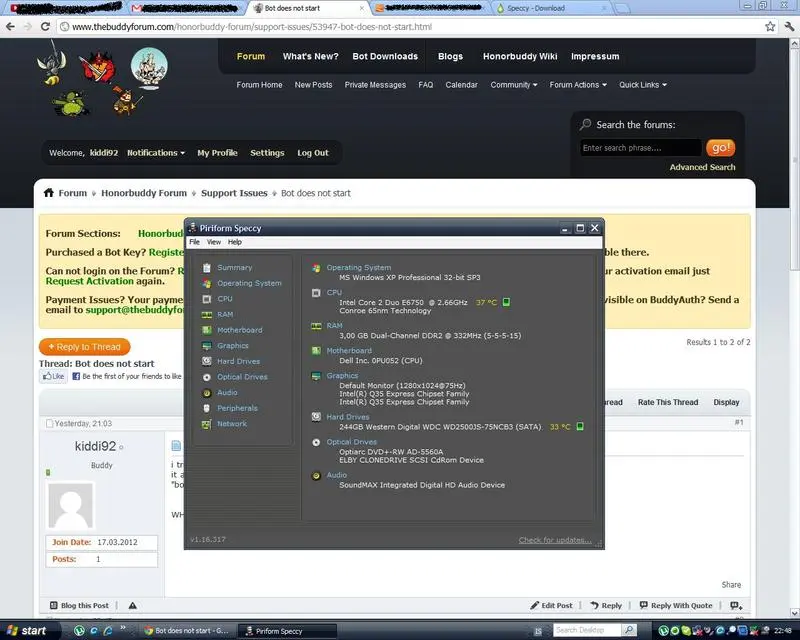Reload the page with refresh icon
800x640 pixels.
pos(45,27)
